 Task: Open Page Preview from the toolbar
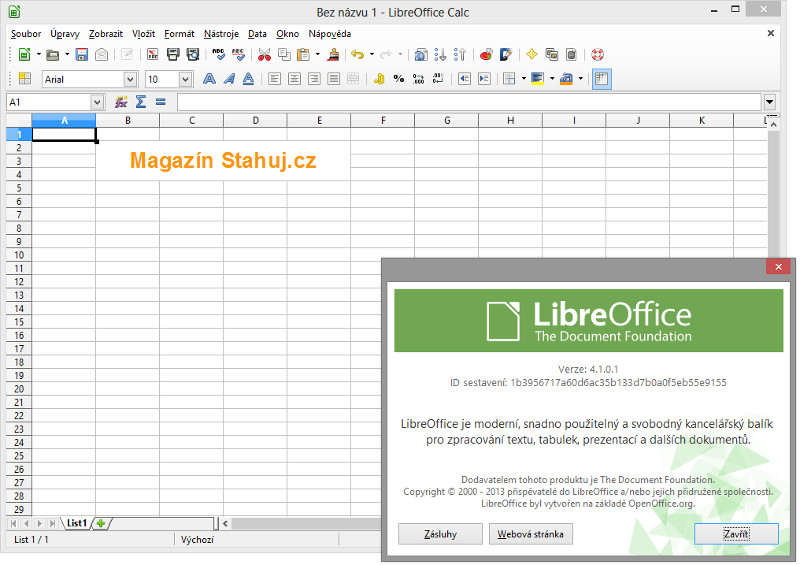click(x=193, y=54)
